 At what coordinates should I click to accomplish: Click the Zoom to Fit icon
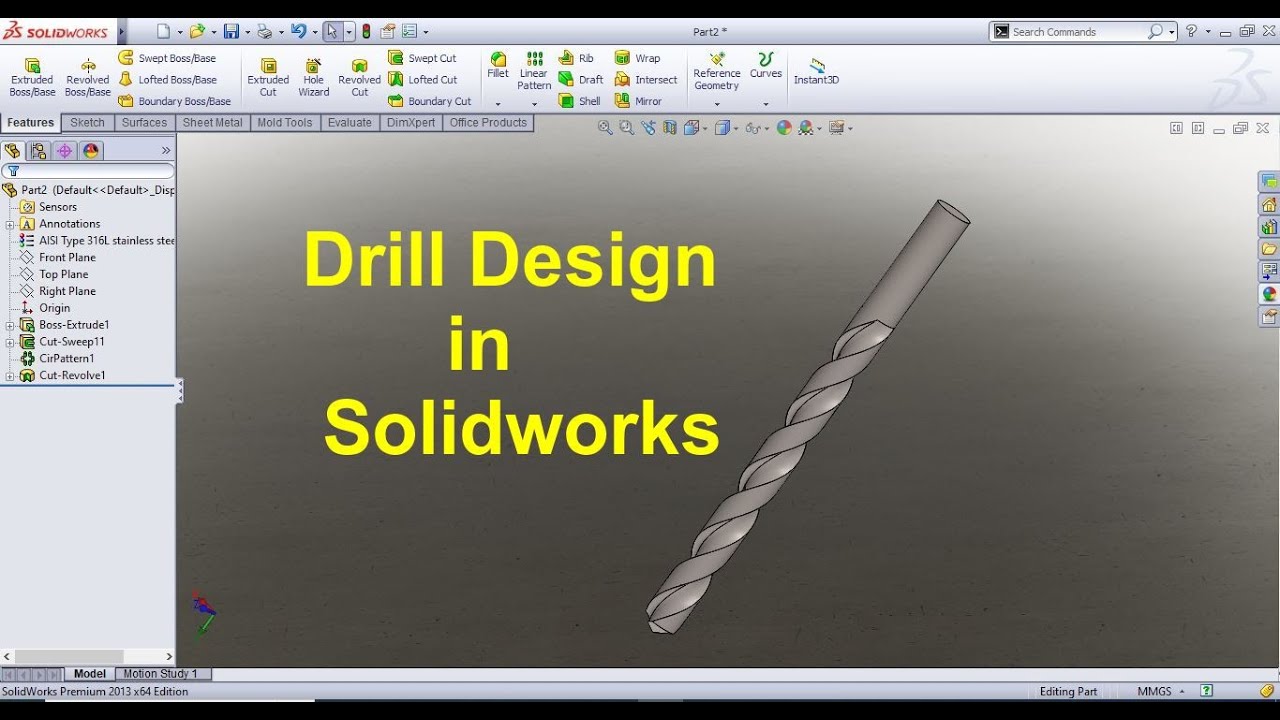[x=605, y=128]
